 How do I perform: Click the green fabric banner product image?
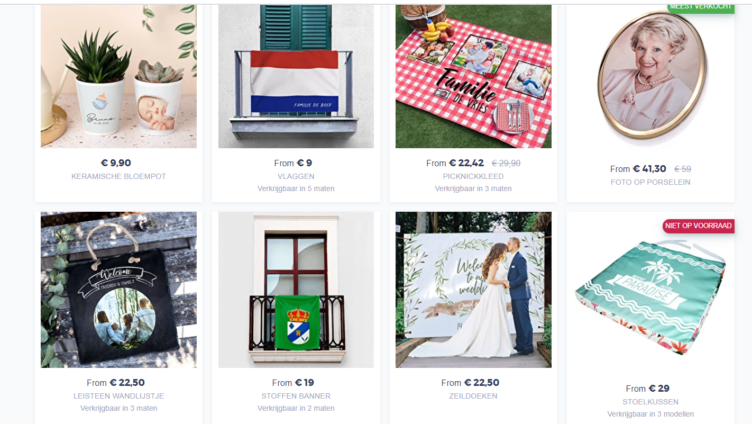296,290
